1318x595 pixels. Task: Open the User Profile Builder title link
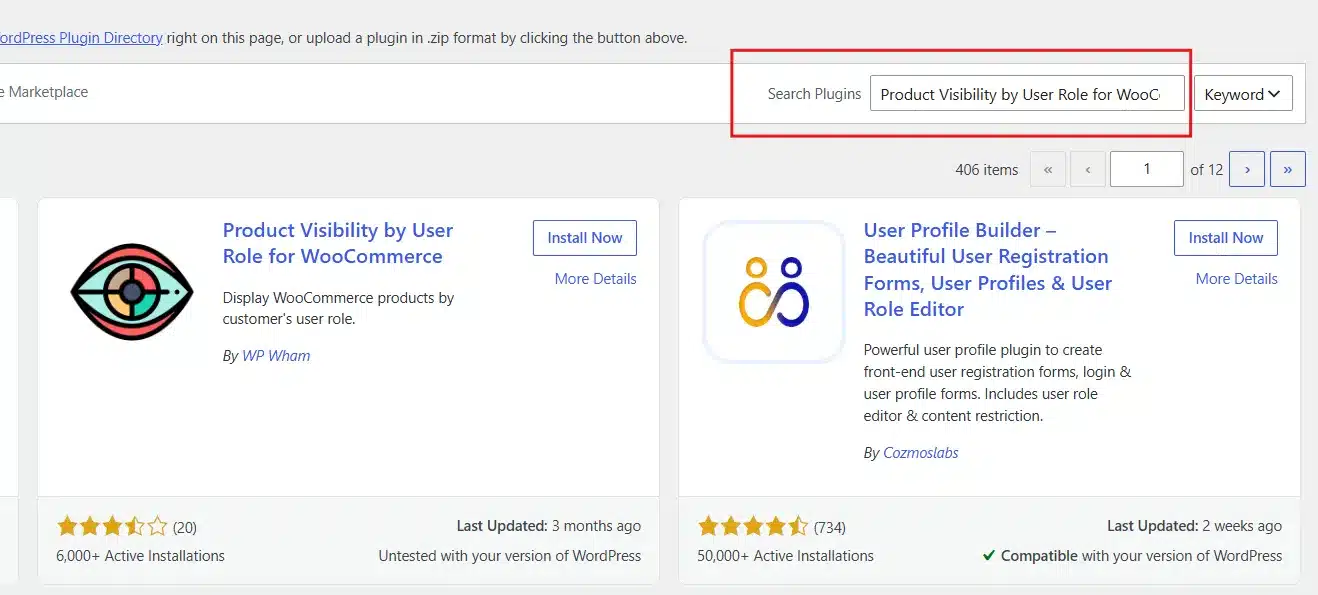pyautogui.click(x=988, y=269)
